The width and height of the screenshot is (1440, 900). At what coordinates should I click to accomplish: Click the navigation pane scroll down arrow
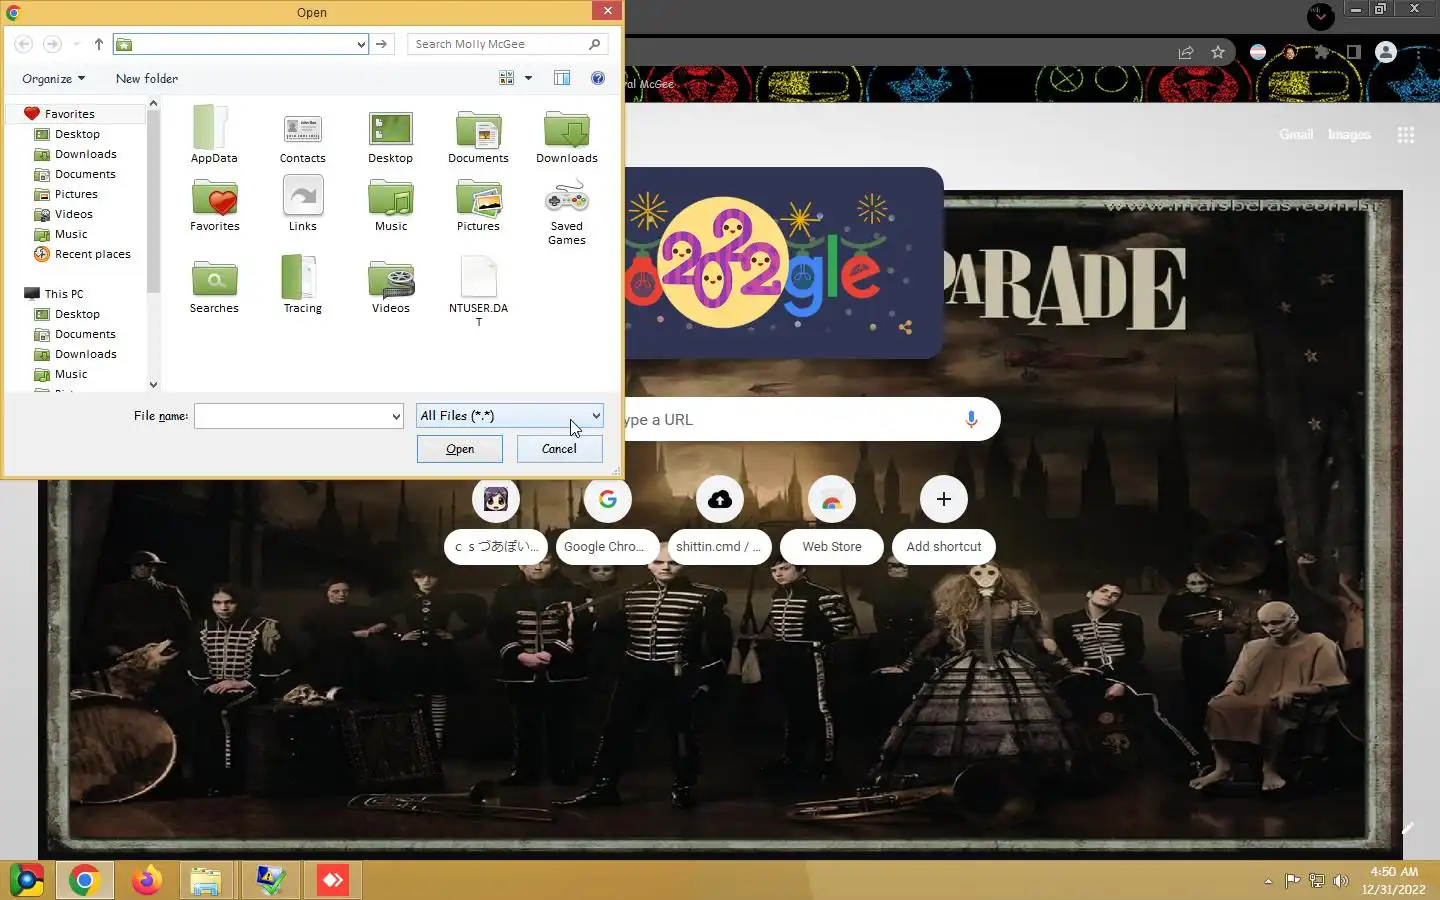point(153,384)
